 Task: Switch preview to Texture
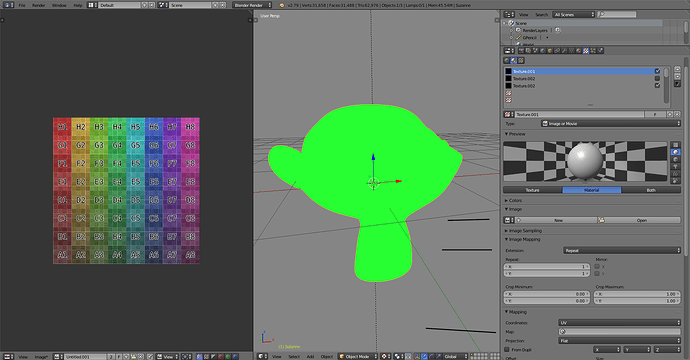click(532, 190)
